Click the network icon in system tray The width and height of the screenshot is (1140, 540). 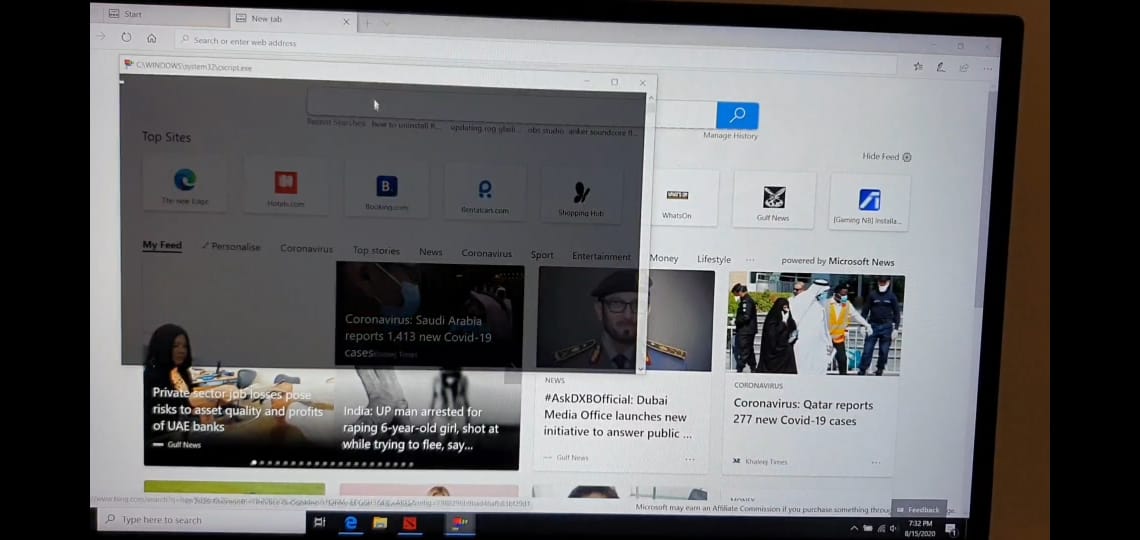[x=881, y=528]
